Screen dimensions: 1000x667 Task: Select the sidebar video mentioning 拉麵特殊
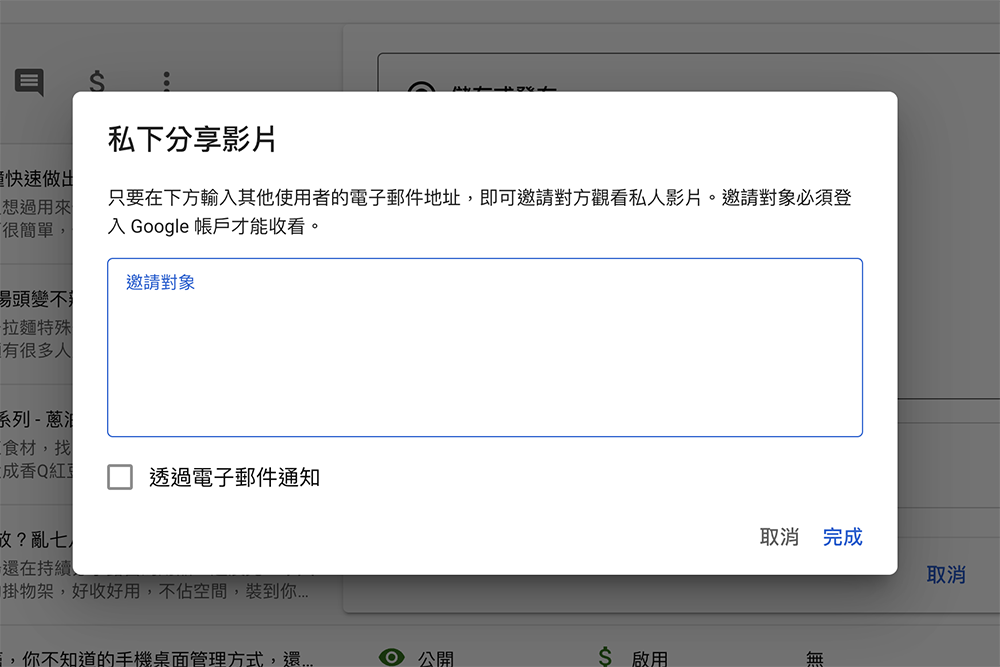point(38,328)
